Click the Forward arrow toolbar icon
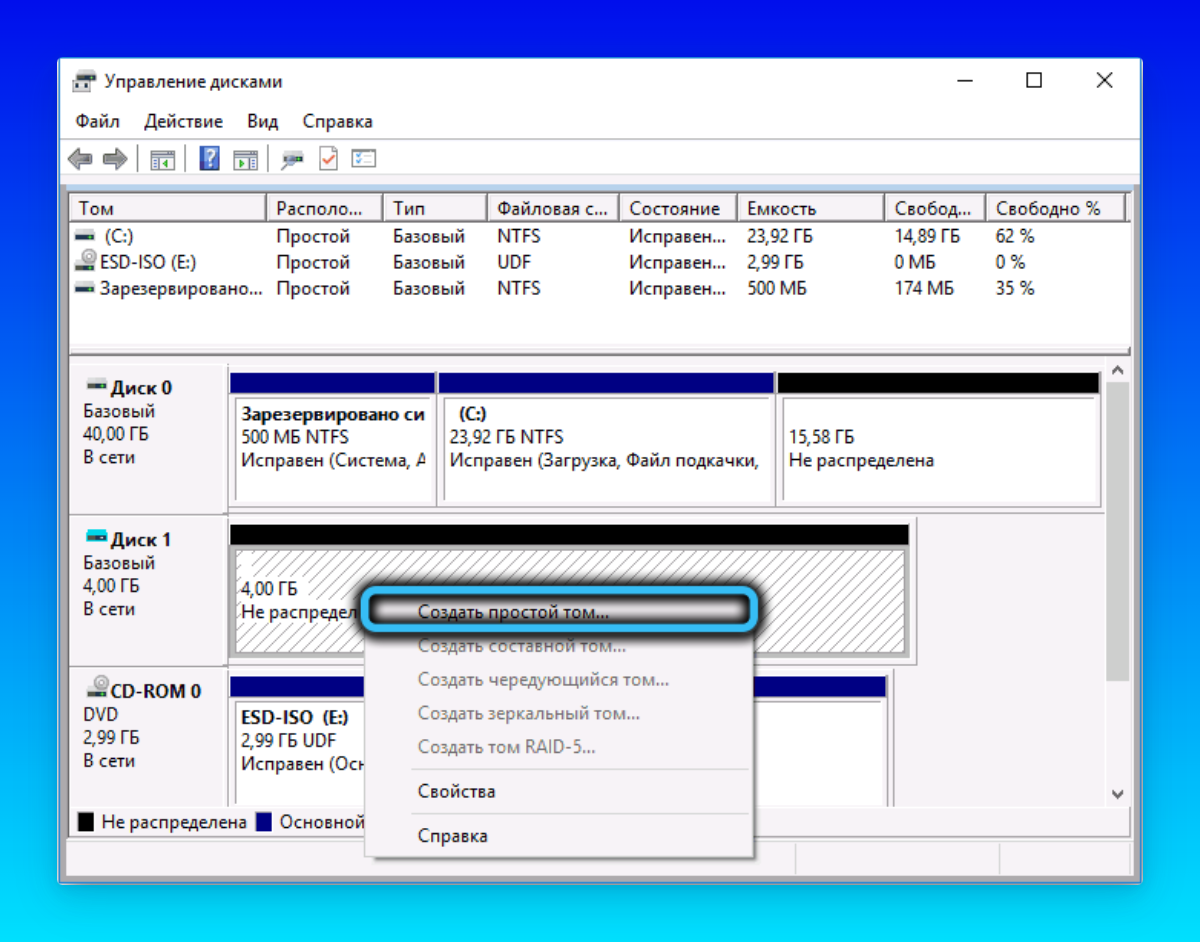 tap(115, 159)
